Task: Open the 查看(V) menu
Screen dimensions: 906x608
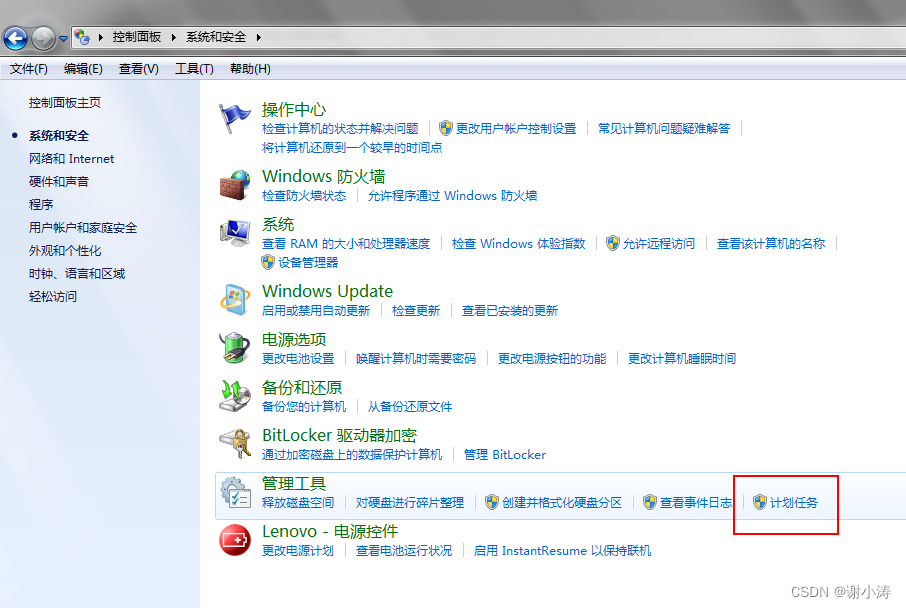Action: (x=138, y=69)
